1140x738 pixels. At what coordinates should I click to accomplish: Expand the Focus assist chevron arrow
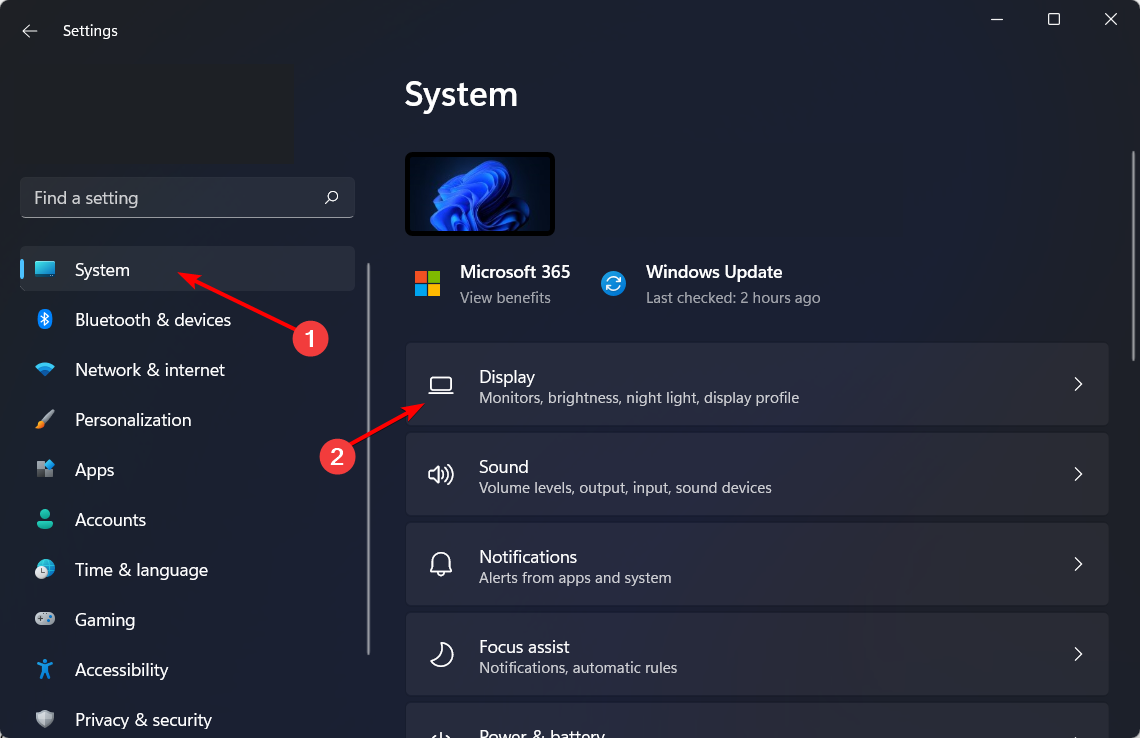(1078, 654)
